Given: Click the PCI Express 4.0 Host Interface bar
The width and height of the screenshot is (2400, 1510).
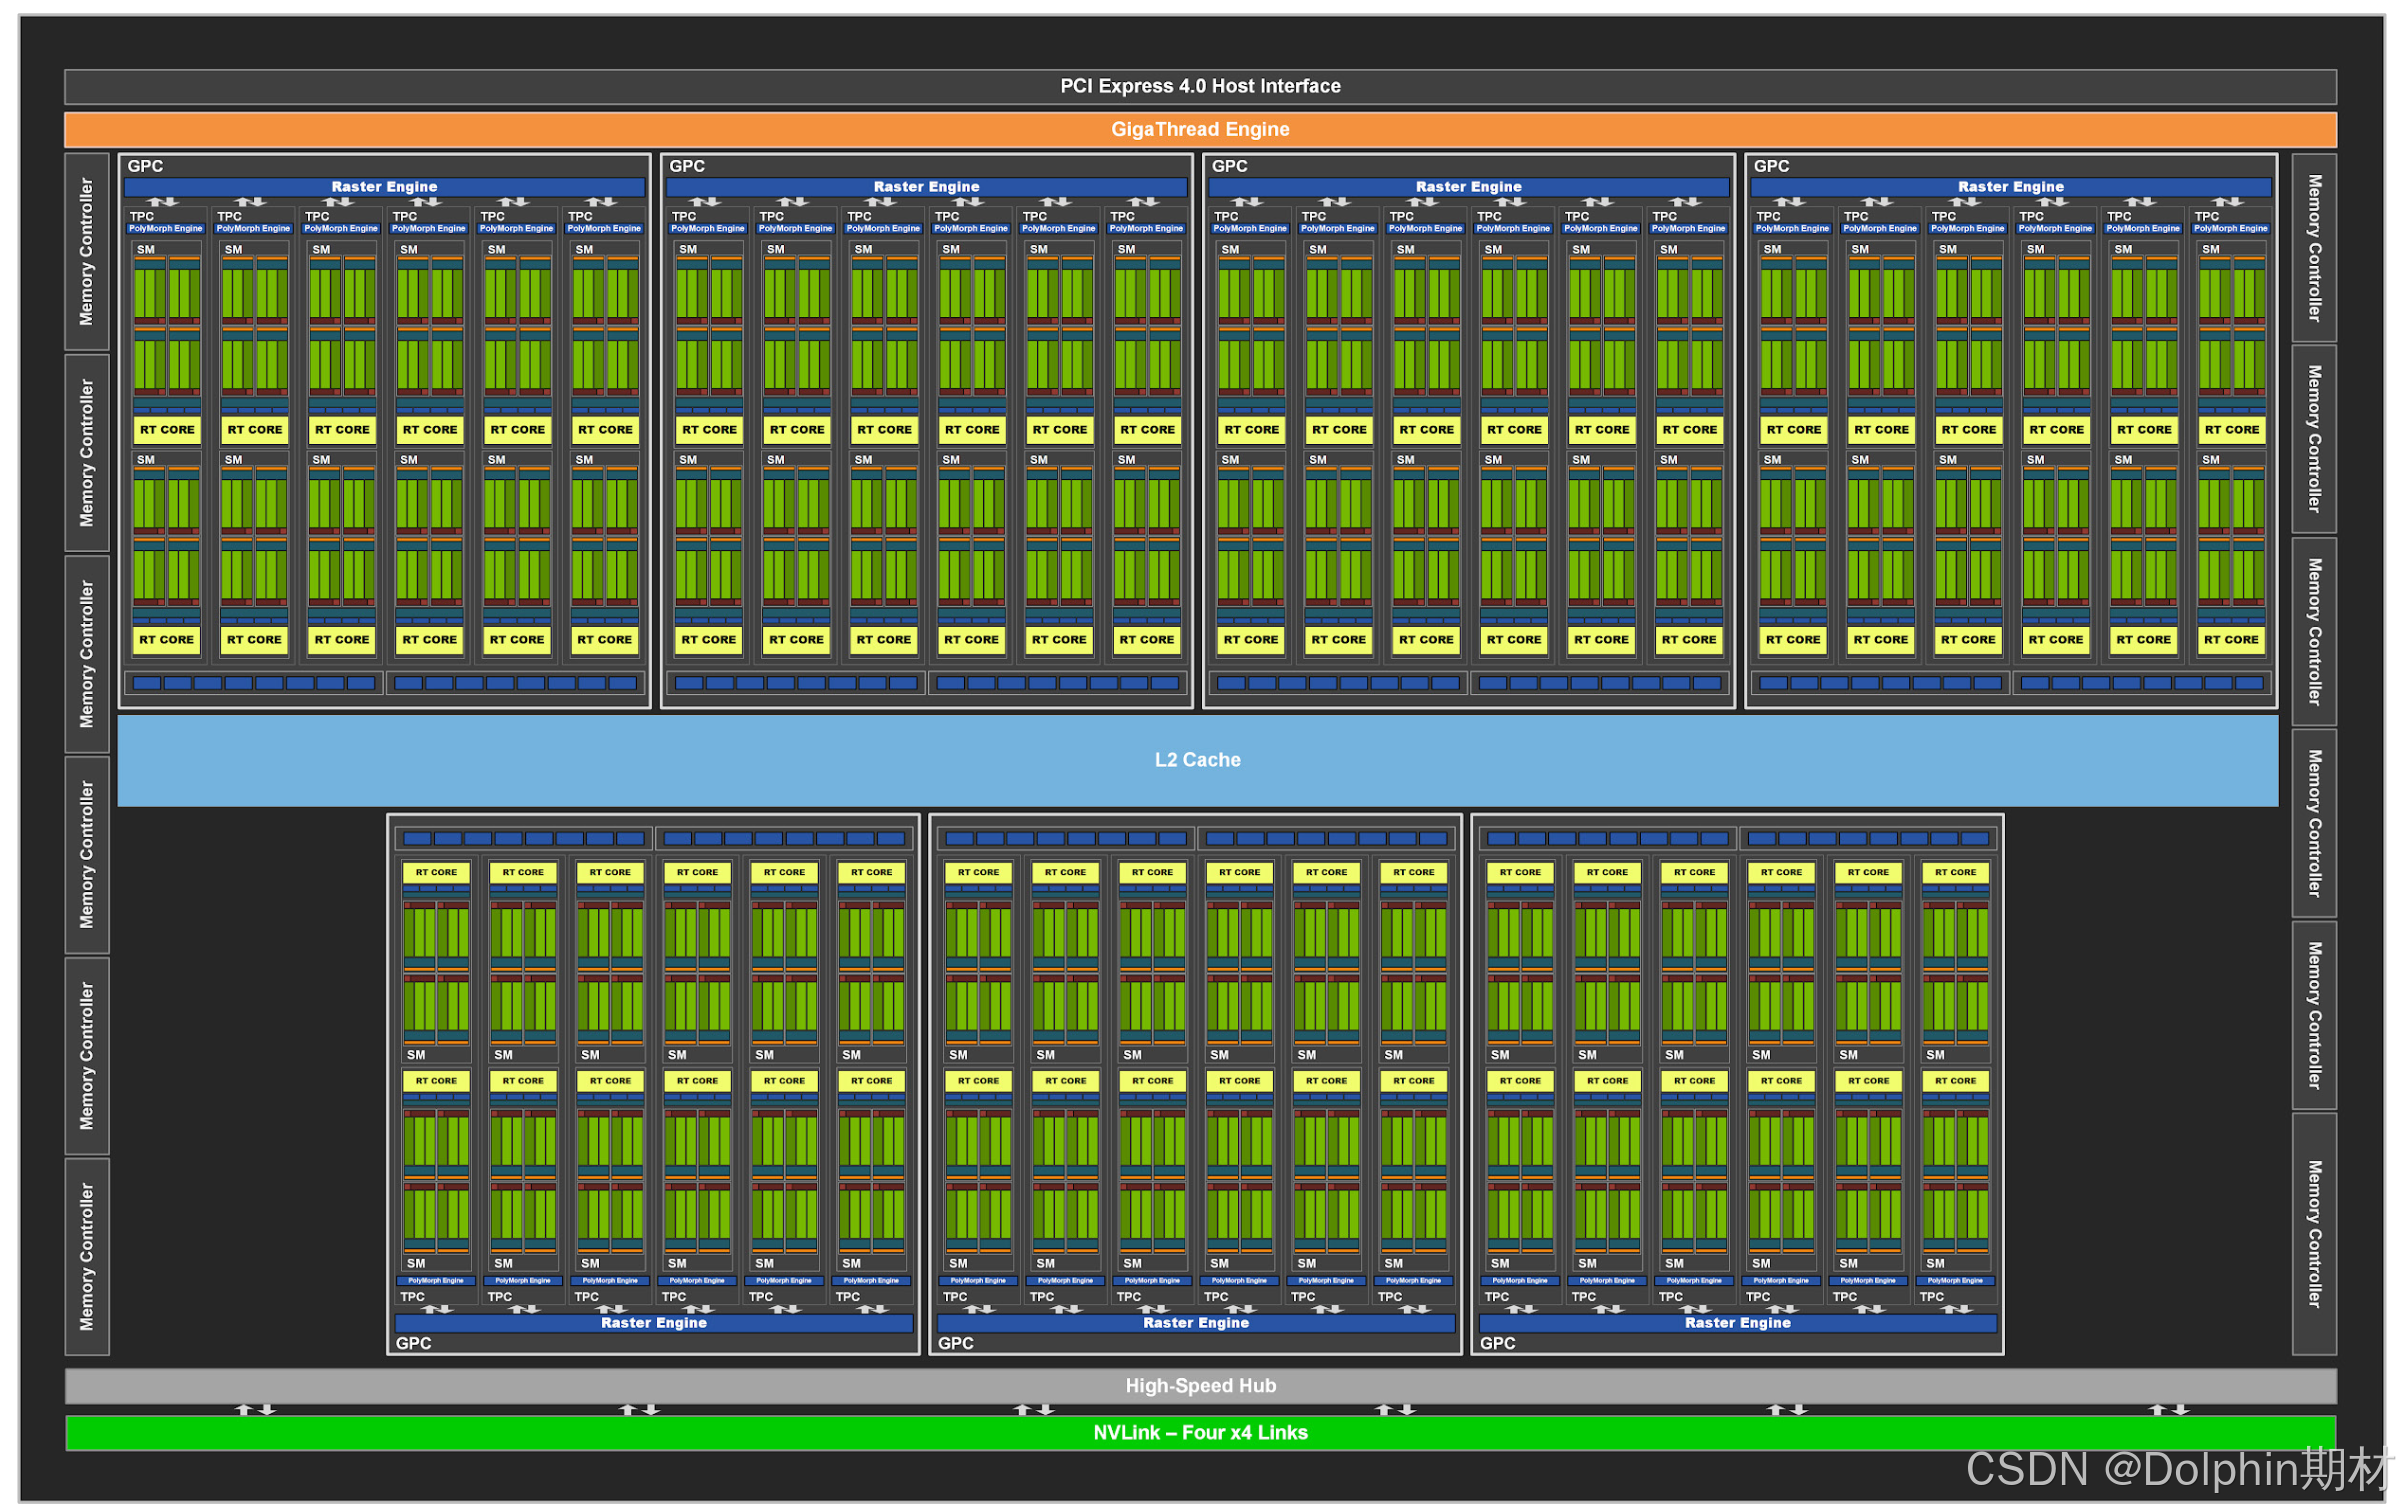Looking at the screenshot, I should coord(1199,86).
